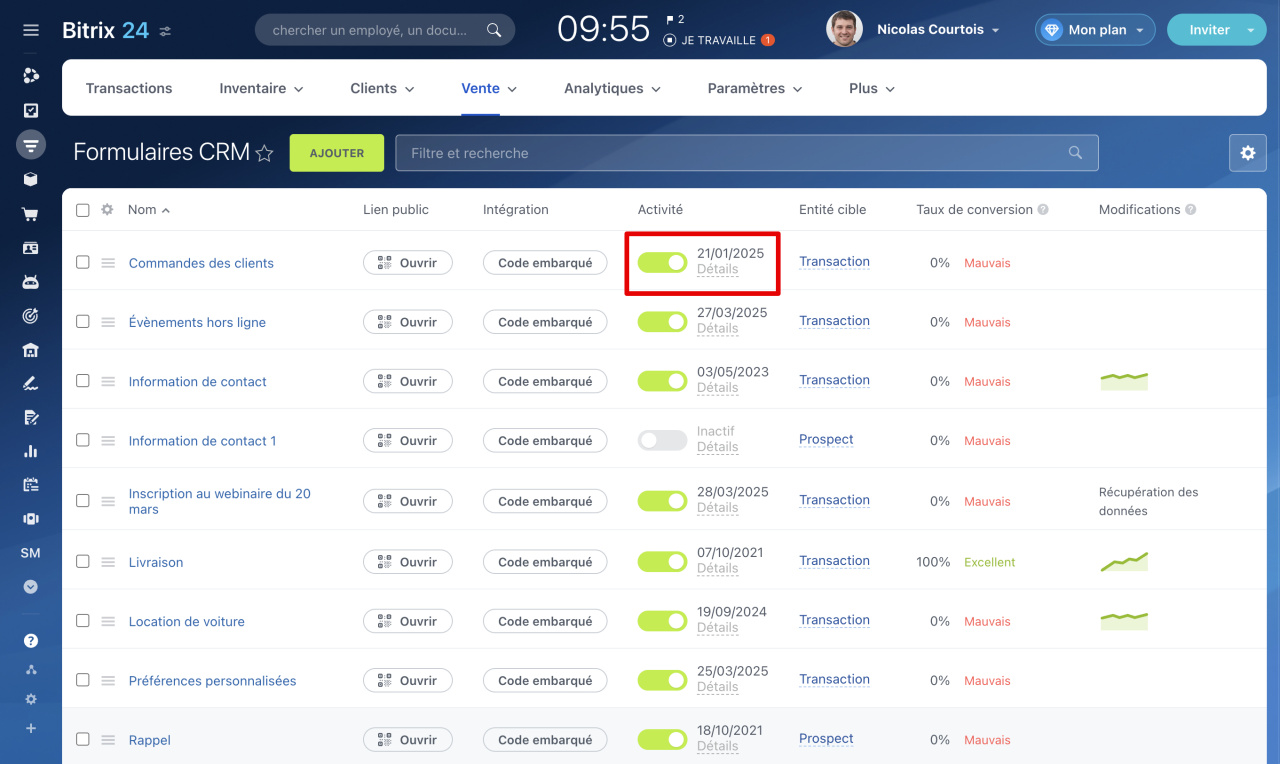The height and width of the screenshot is (764, 1280).
Task: Open the SM sidebar item
Action: coord(31,553)
